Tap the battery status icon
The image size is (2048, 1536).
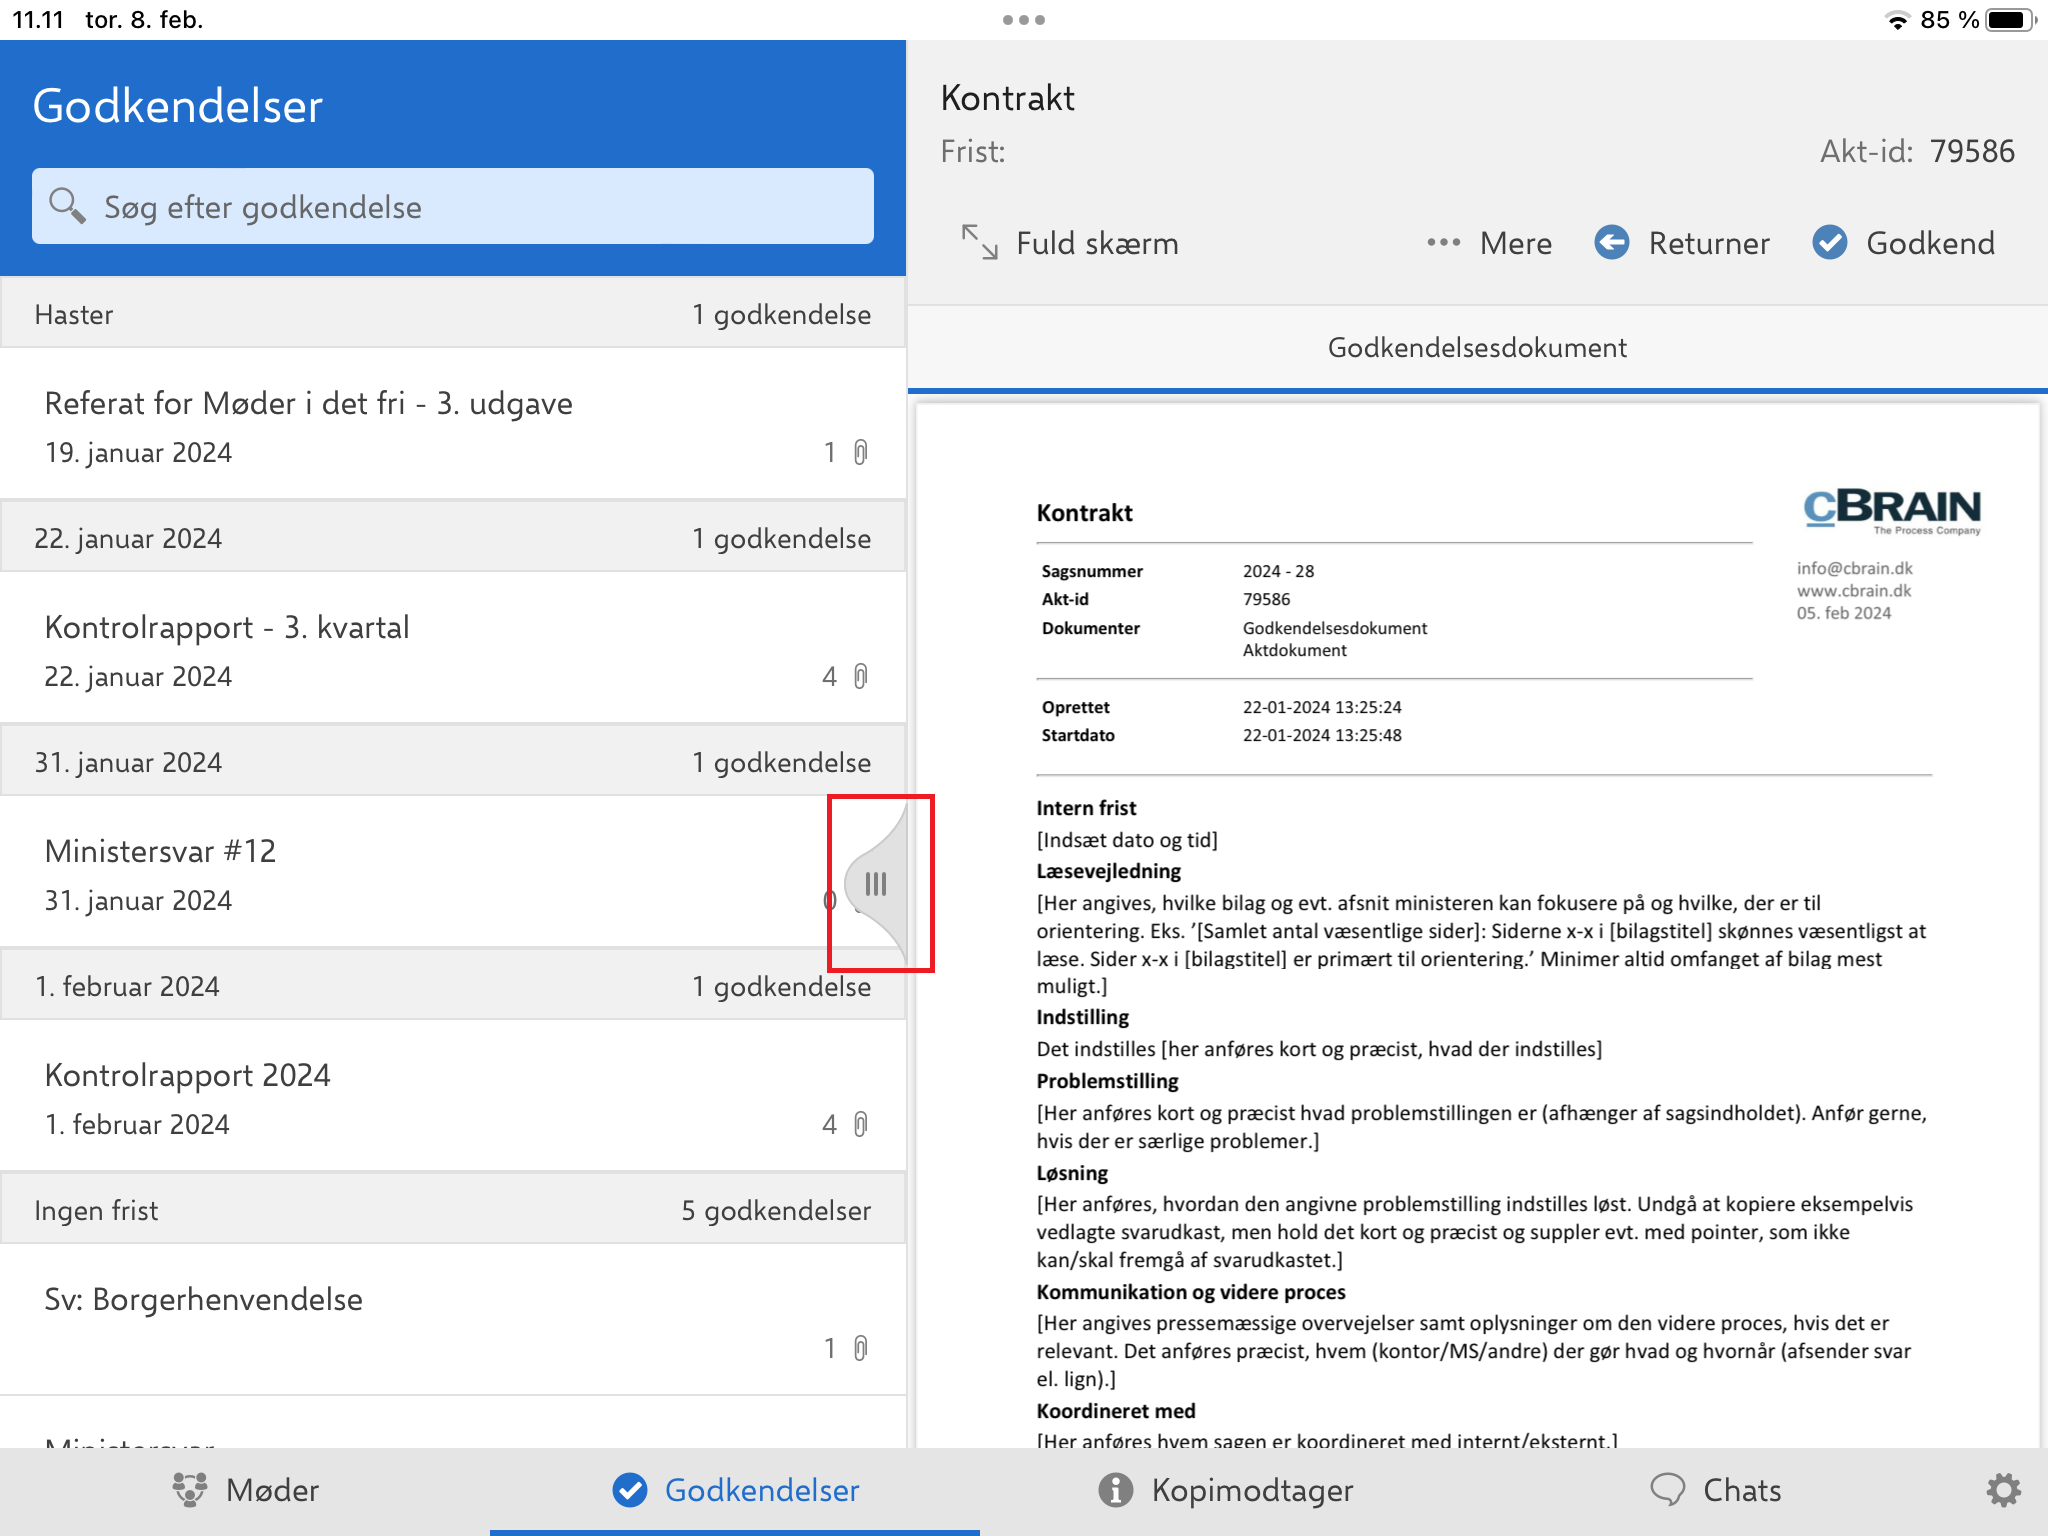[x=2010, y=20]
